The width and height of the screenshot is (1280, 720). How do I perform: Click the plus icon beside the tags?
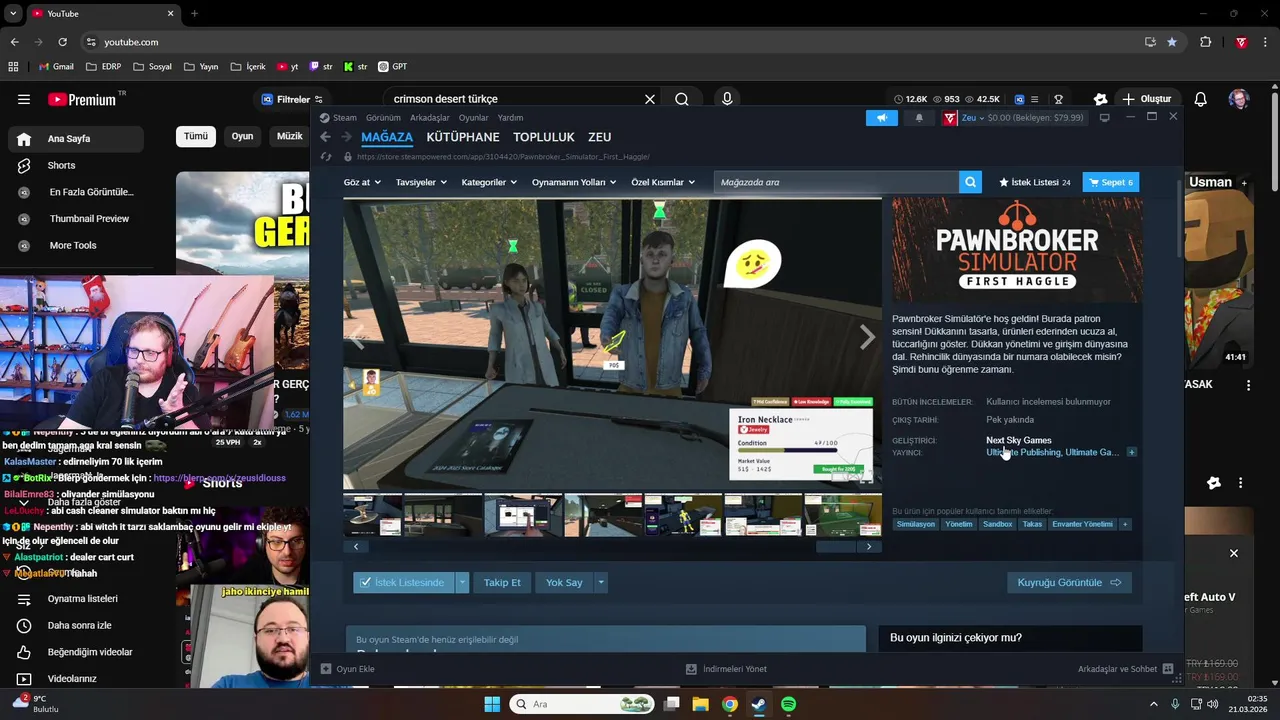coord(1125,524)
